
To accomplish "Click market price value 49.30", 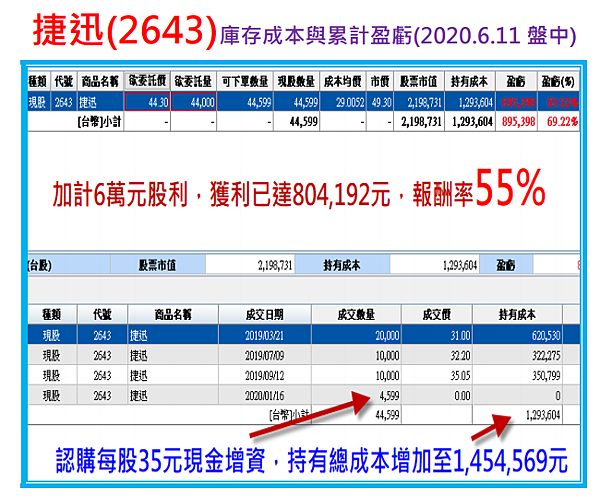I will [x=382, y=102].
